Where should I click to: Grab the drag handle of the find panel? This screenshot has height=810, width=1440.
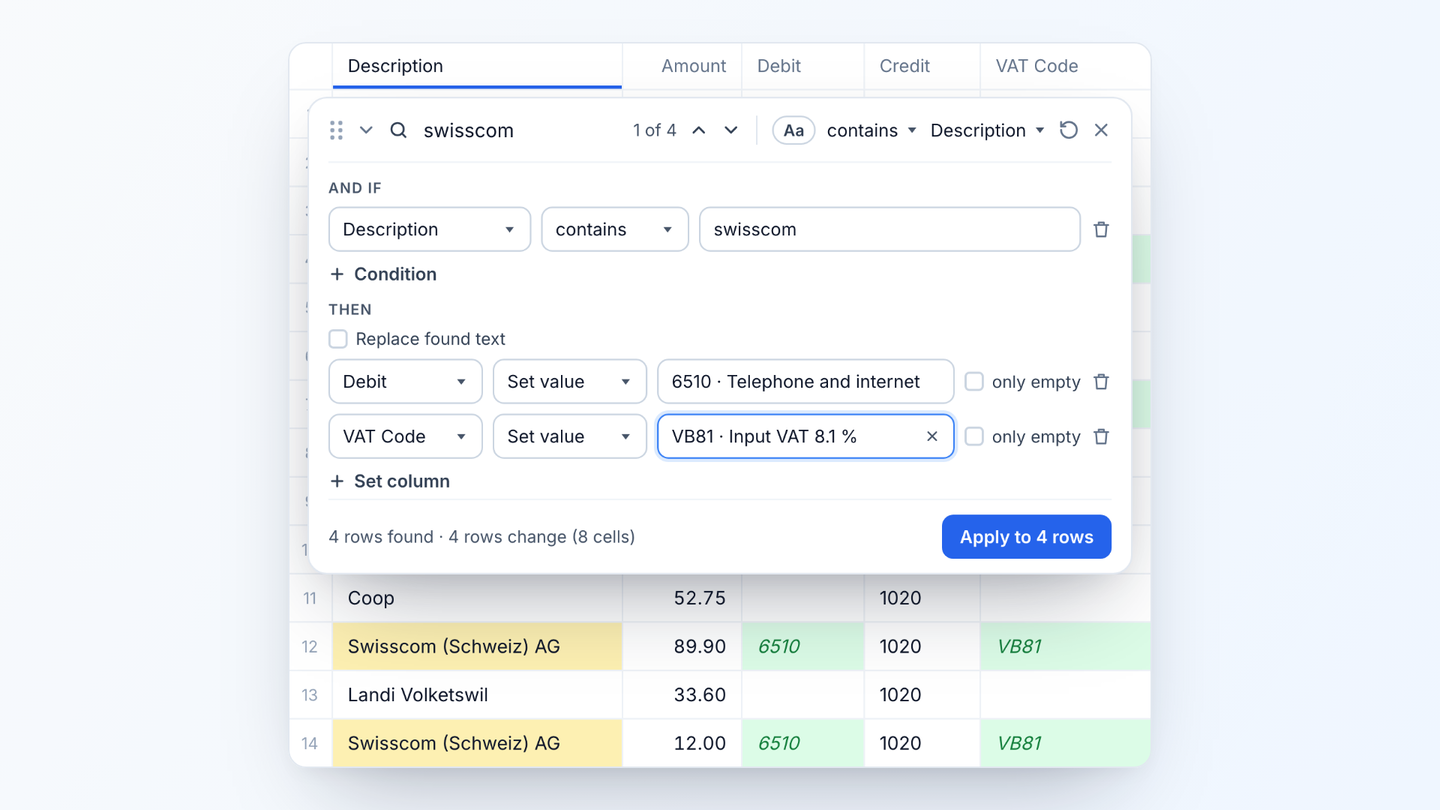336,130
